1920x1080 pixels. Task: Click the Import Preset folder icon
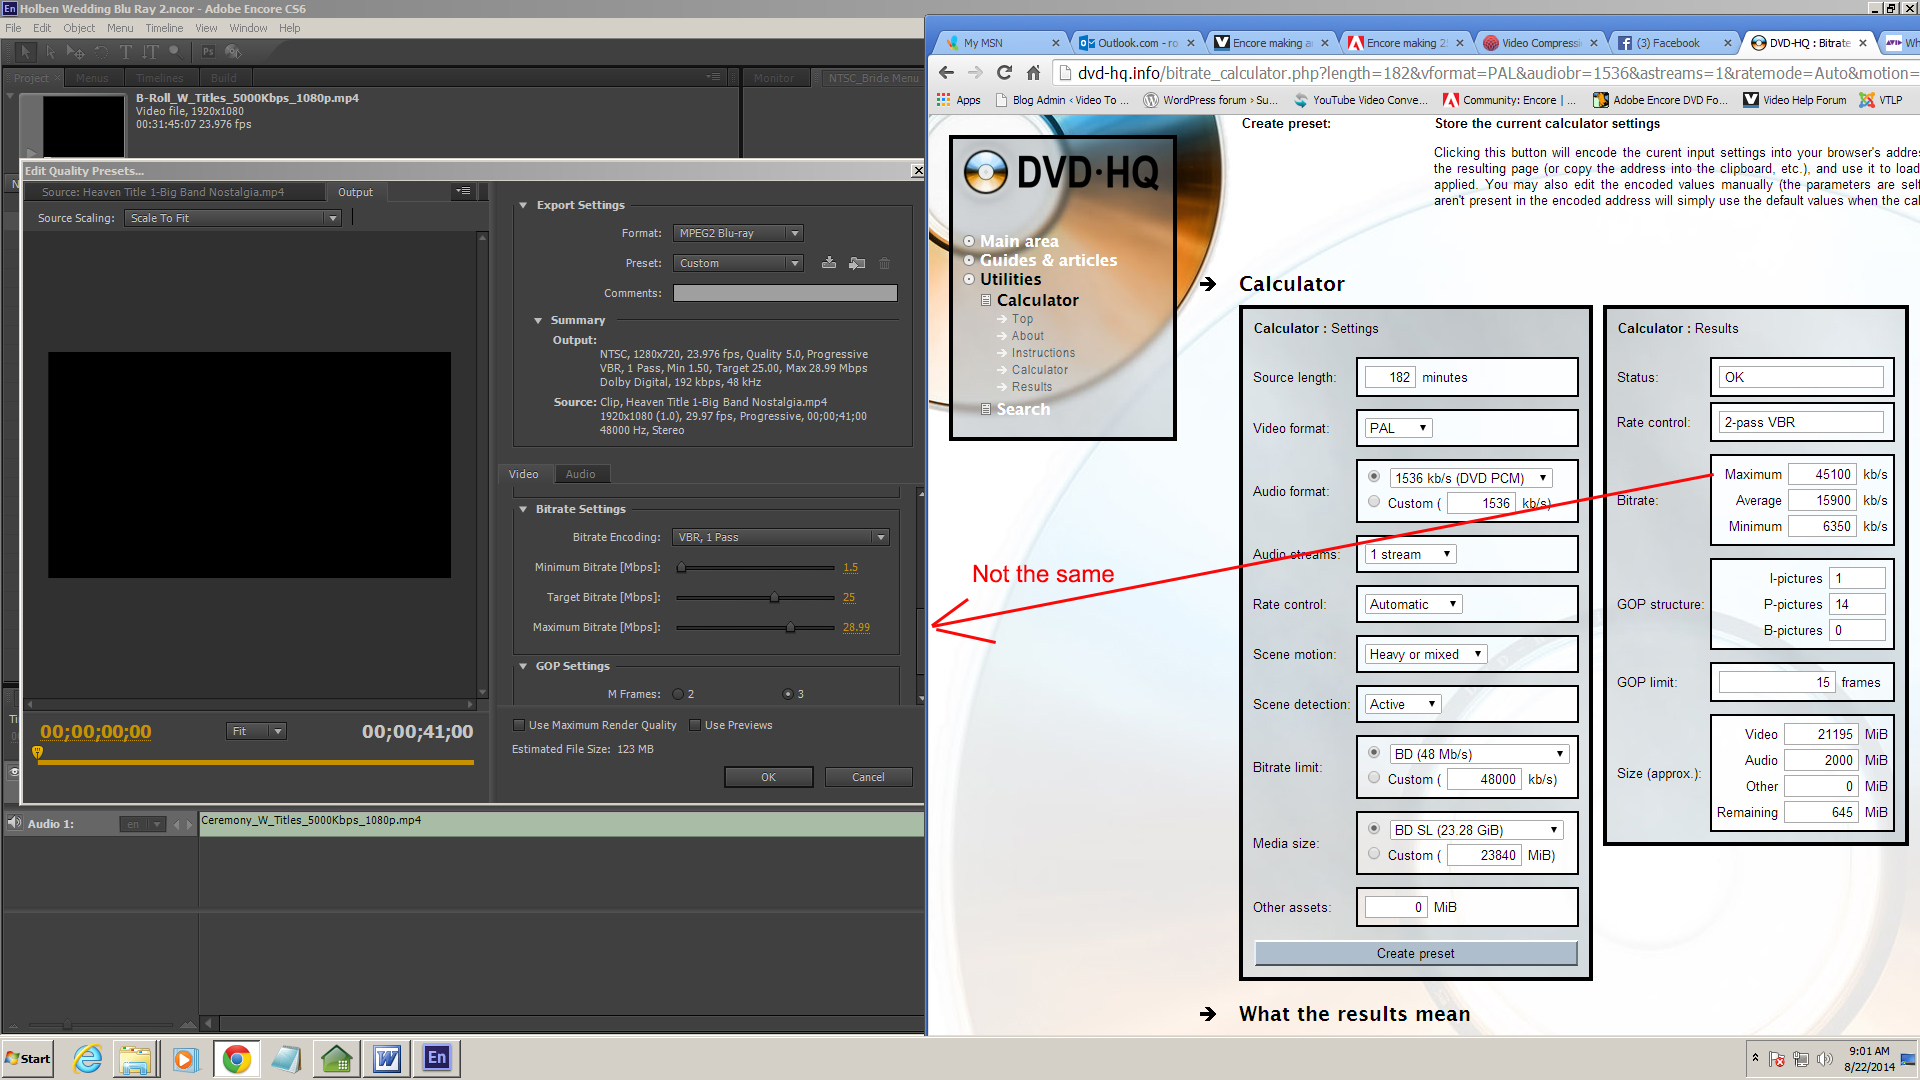pos(857,263)
